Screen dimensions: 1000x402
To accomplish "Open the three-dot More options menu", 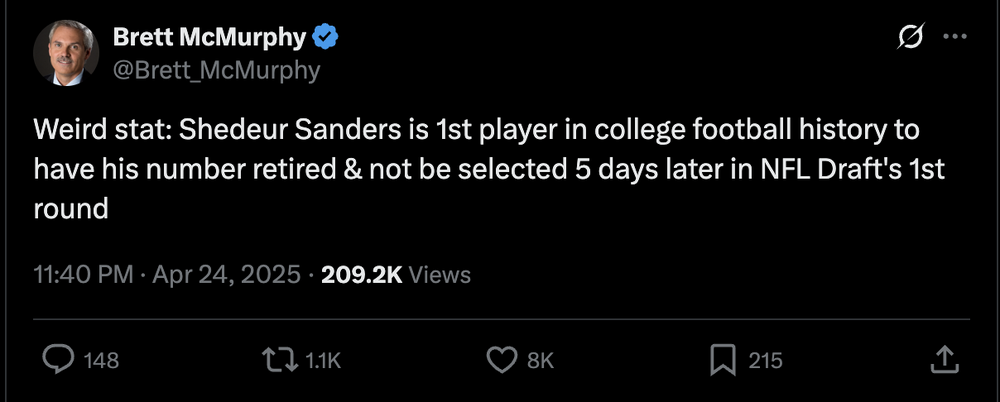I will tap(955, 37).
